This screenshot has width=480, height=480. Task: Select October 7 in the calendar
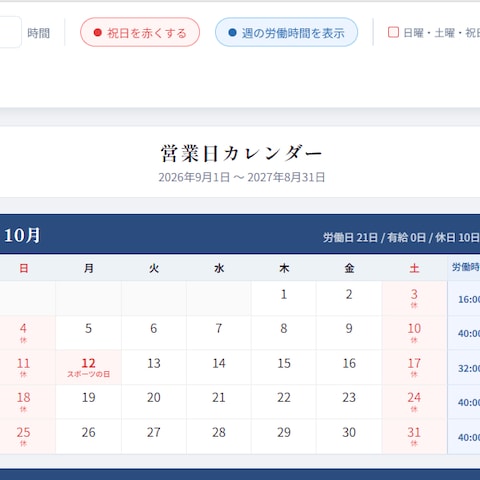(219, 333)
